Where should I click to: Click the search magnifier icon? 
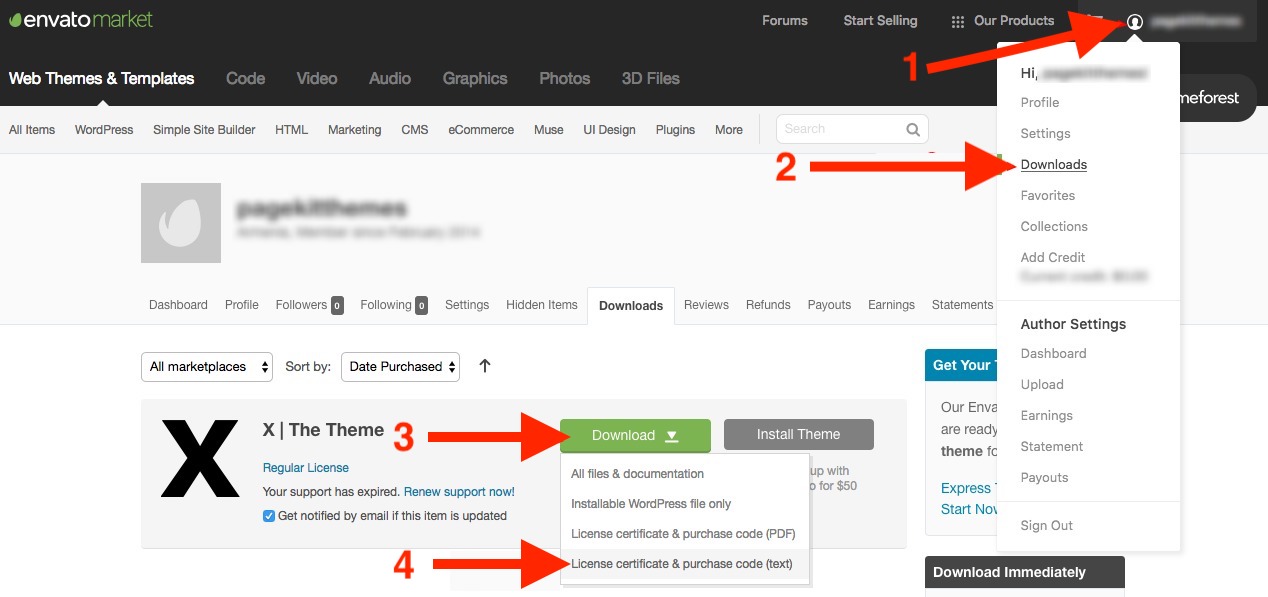pos(912,129)
